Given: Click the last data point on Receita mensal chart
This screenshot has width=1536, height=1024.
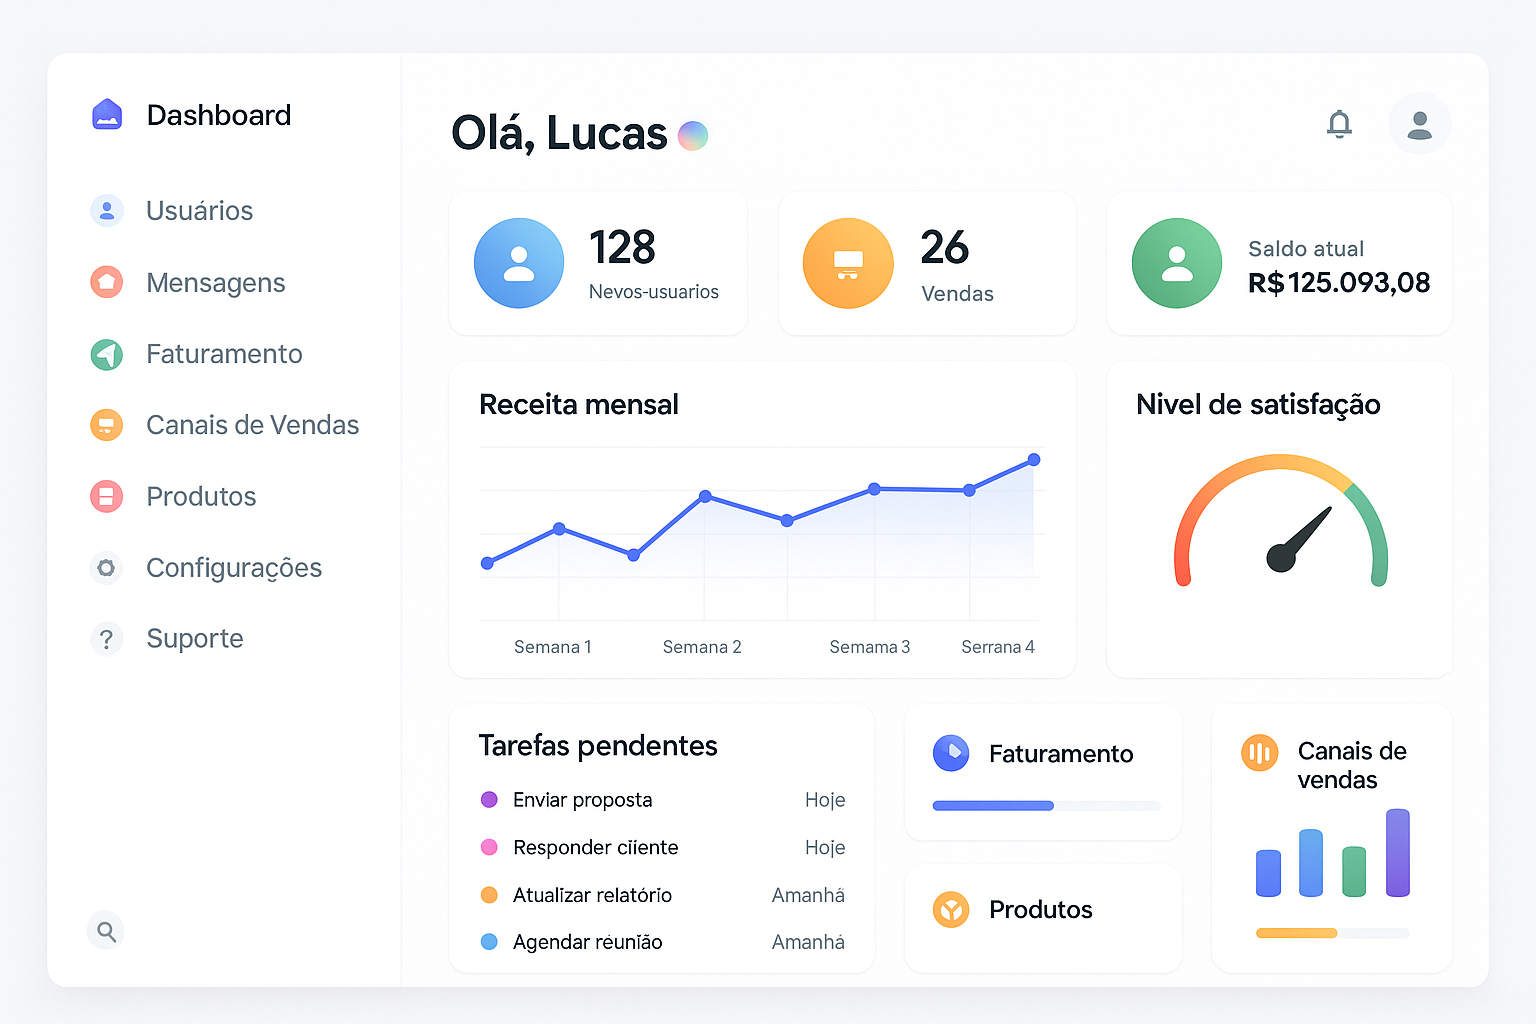Looking at the screenshot, I should click(1034, 460).
